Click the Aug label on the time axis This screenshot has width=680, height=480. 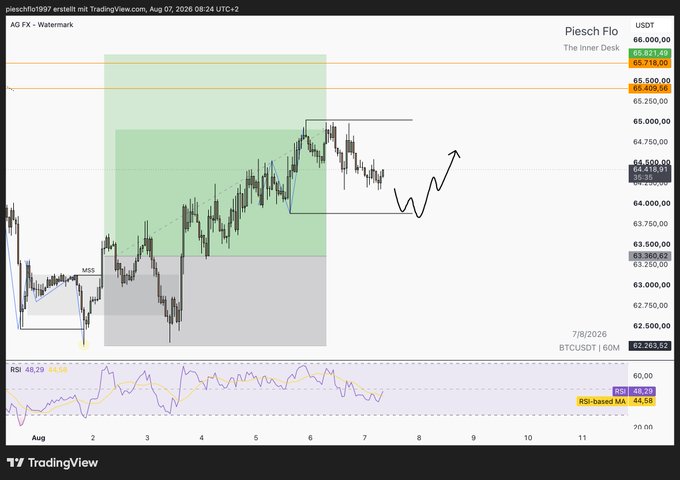[39, 438]
